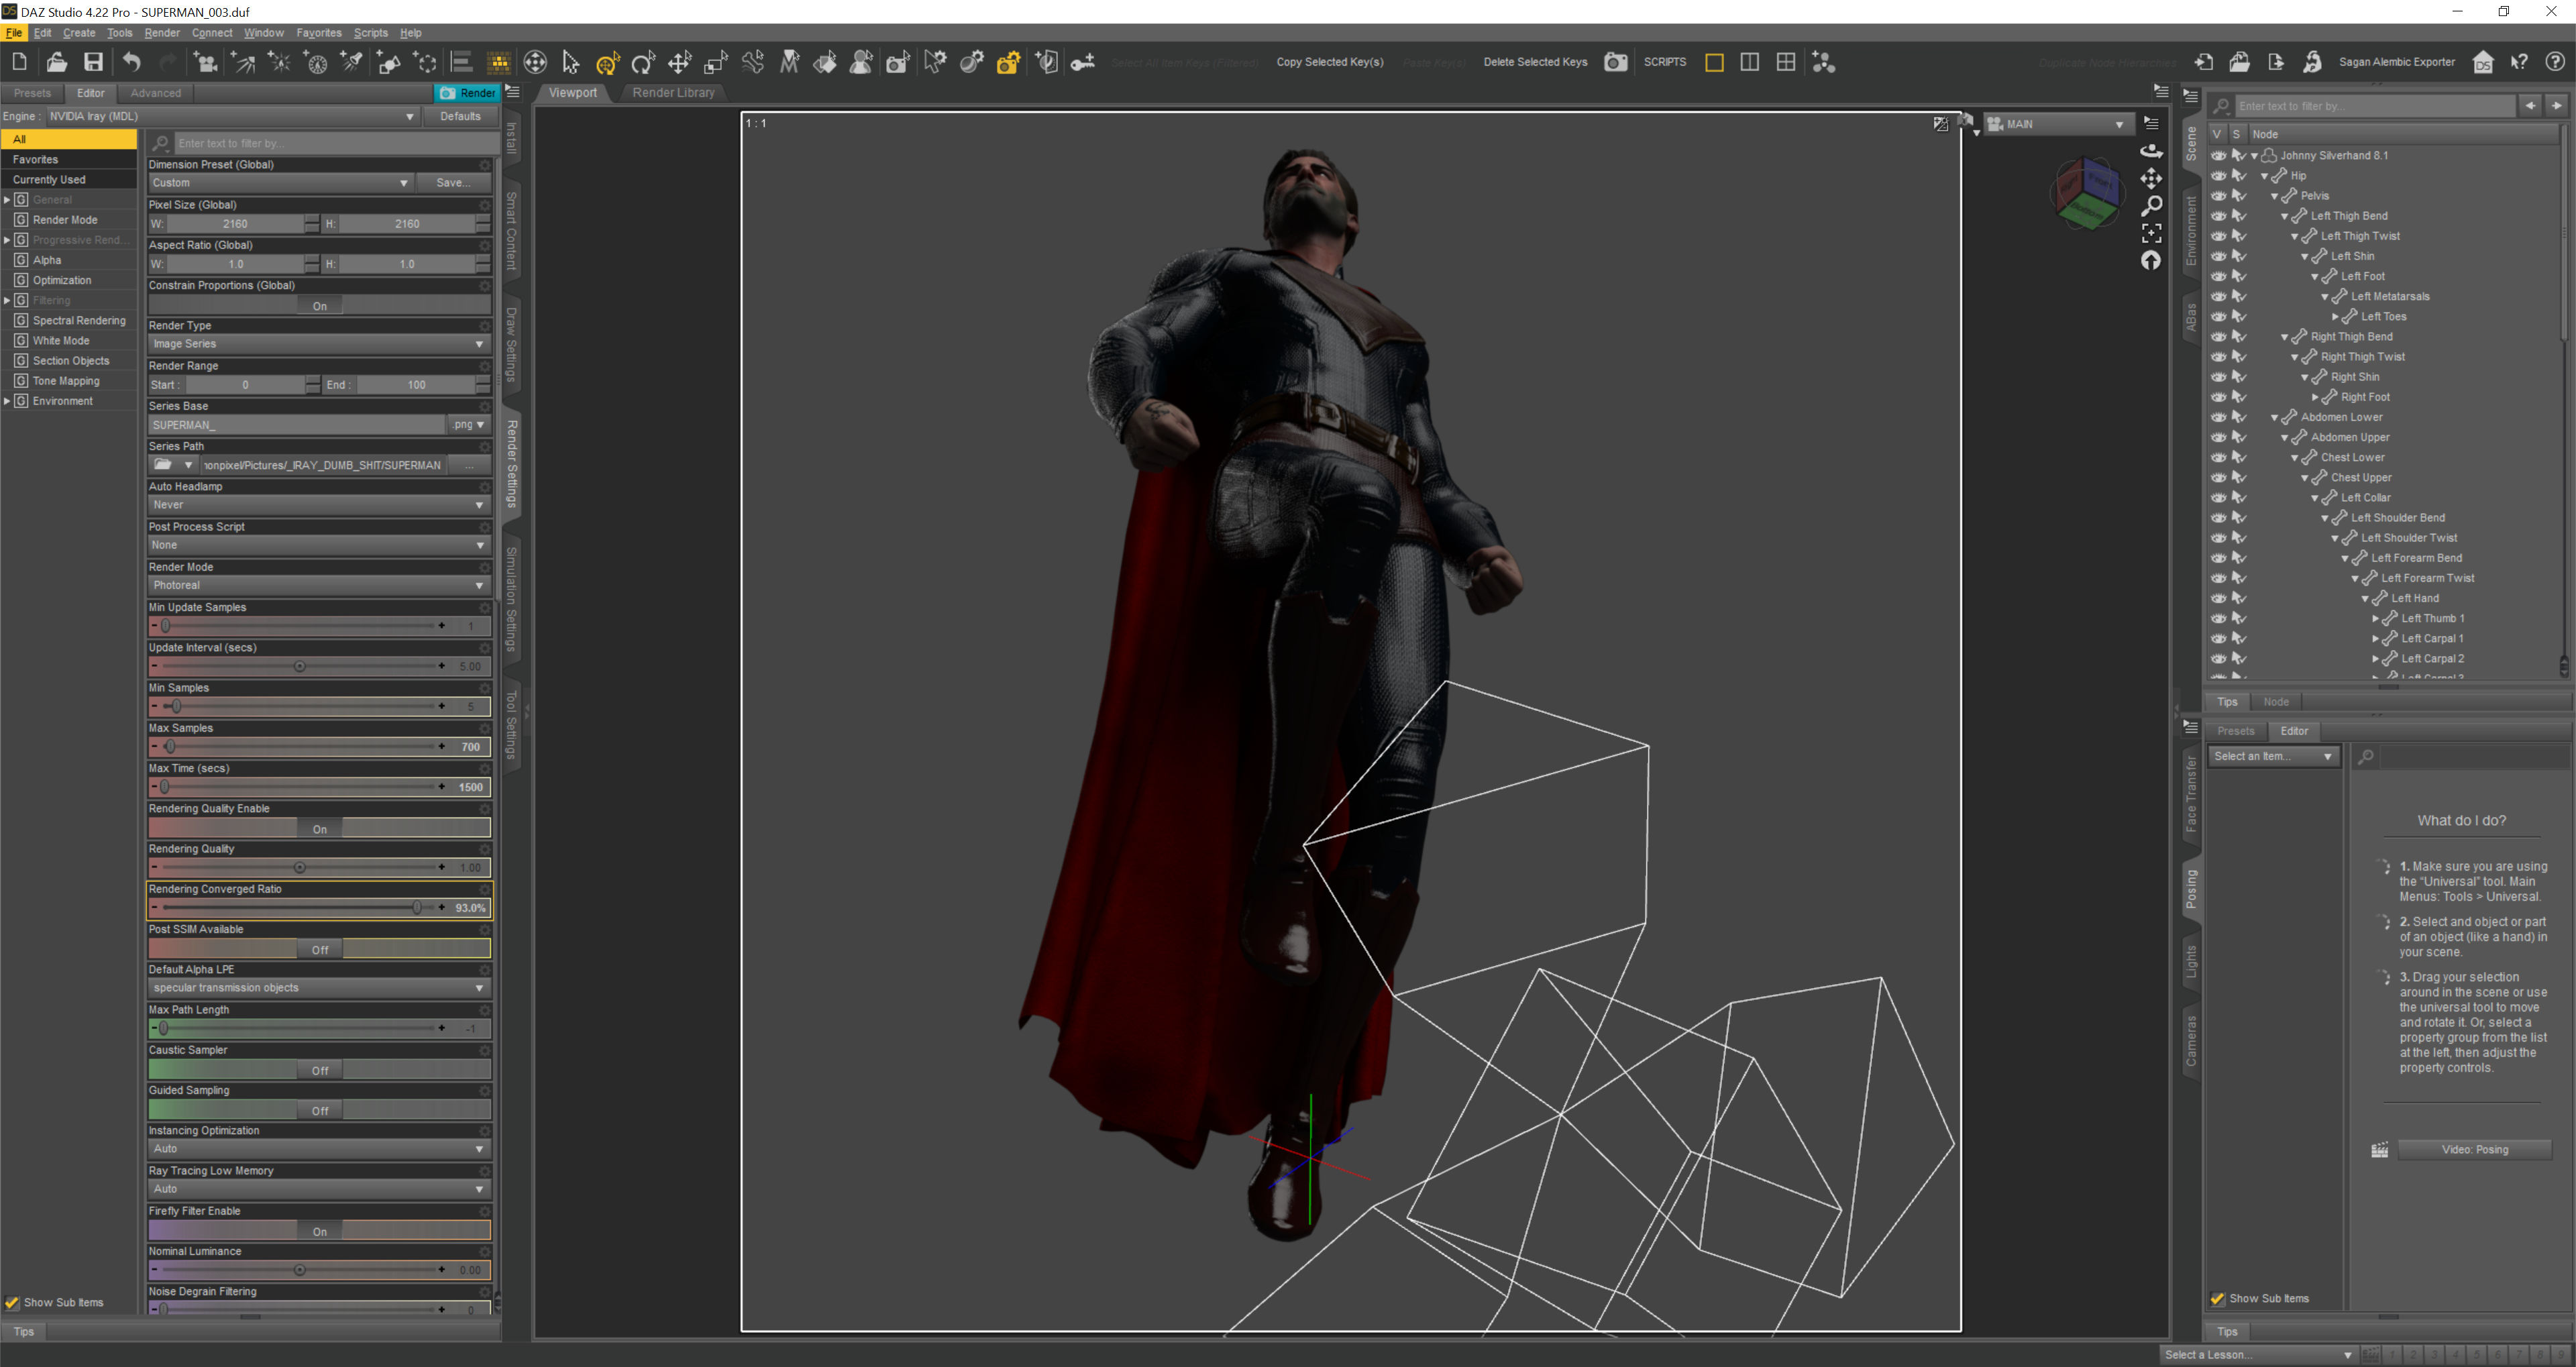Switch to single viewport layout icon
The image size is (2576, 1367).
[x=1714, y=62]
